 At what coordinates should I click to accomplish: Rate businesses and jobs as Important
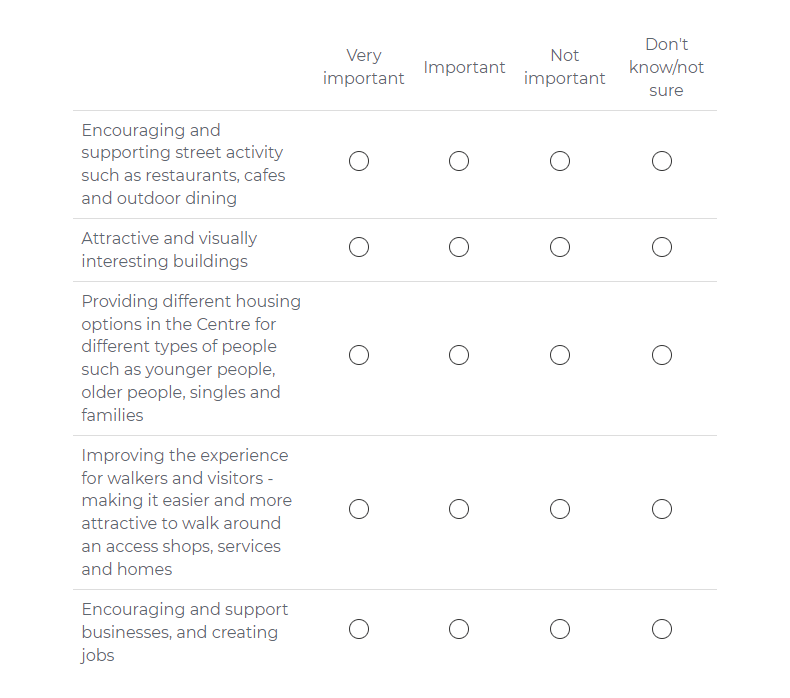point(459,629)
